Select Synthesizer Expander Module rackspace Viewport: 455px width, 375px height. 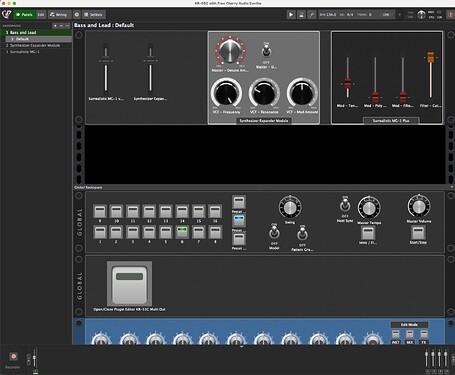(36, 45)
